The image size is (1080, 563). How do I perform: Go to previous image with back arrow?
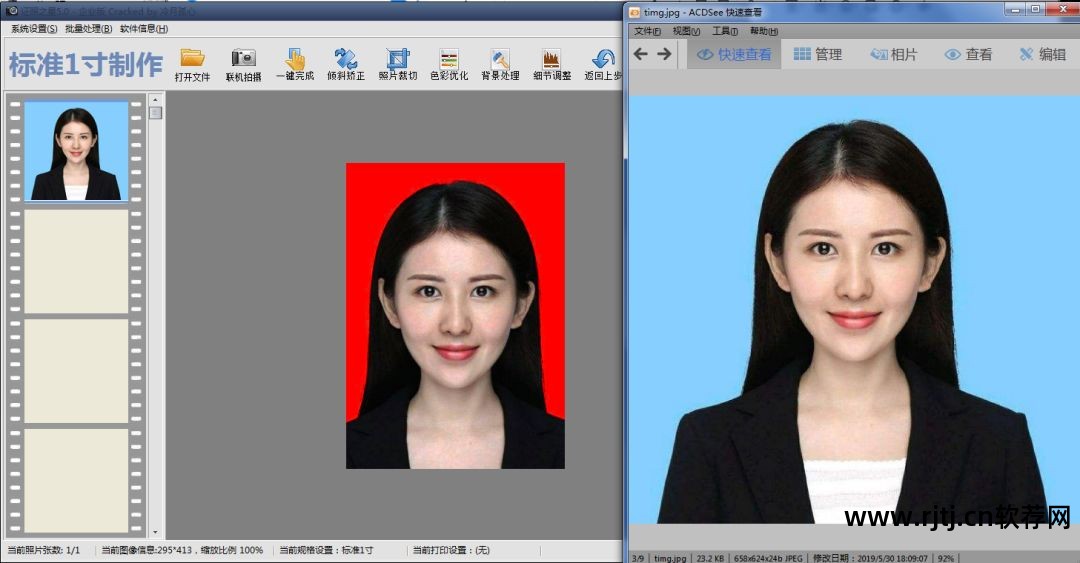[641, 54]
